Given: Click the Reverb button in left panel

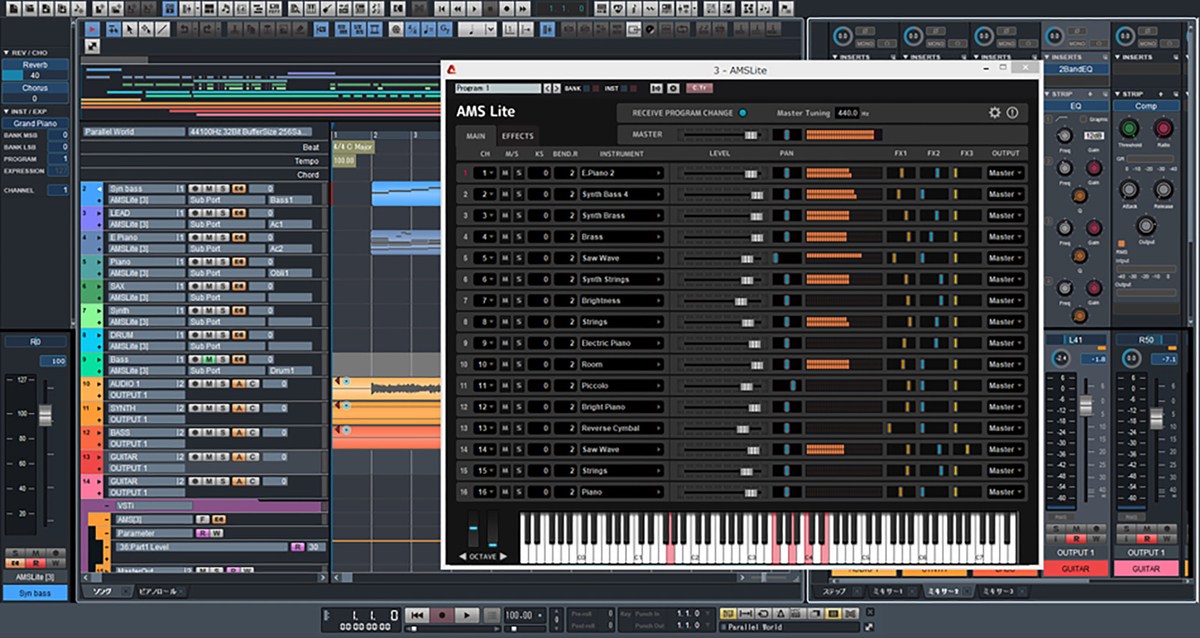Looking at the screenshot, I should pos(35,64).
